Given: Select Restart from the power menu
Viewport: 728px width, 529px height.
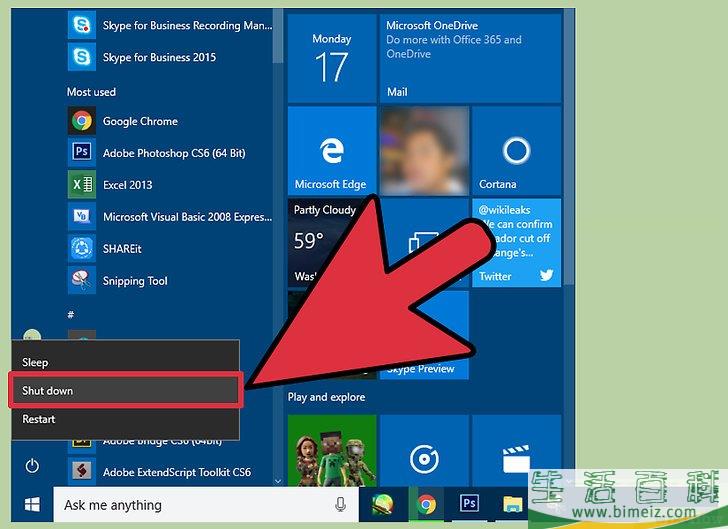Looking at the screenshot, I should pos(40,419).
